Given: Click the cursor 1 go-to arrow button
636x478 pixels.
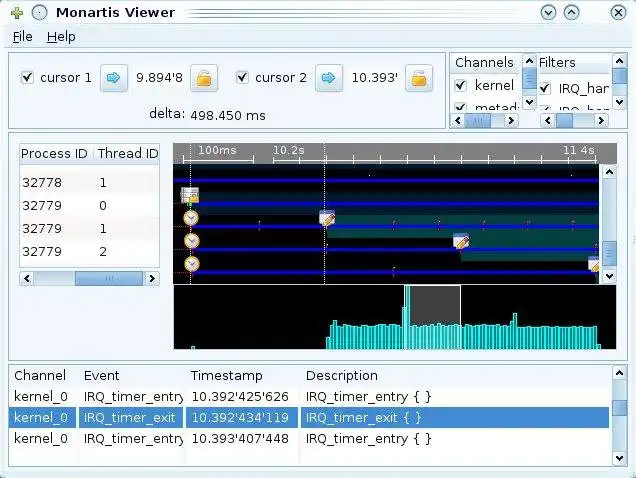Looking at the screenshot, I should pos(114,78).
